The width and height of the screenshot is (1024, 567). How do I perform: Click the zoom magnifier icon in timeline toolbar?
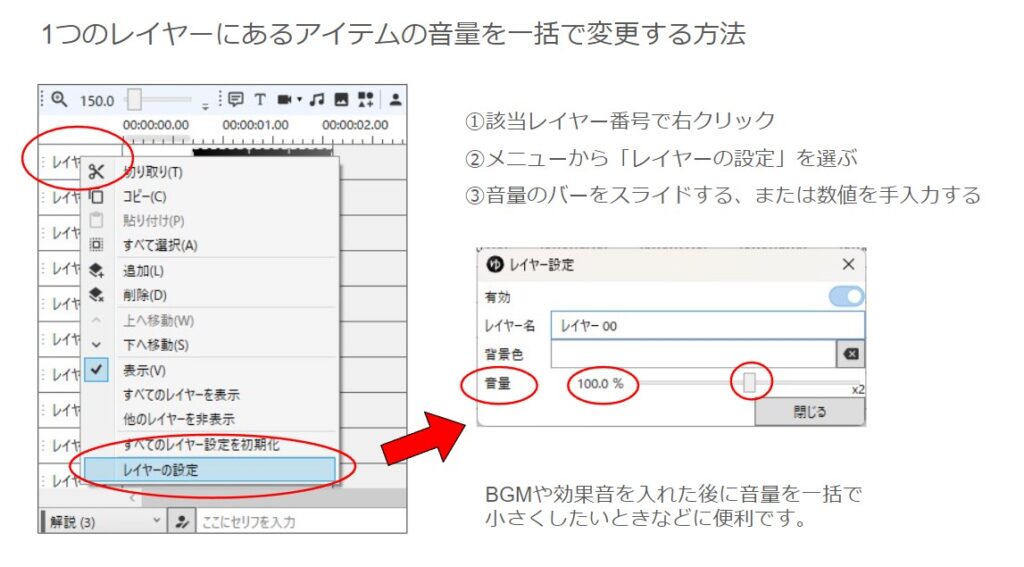point(59,99)
